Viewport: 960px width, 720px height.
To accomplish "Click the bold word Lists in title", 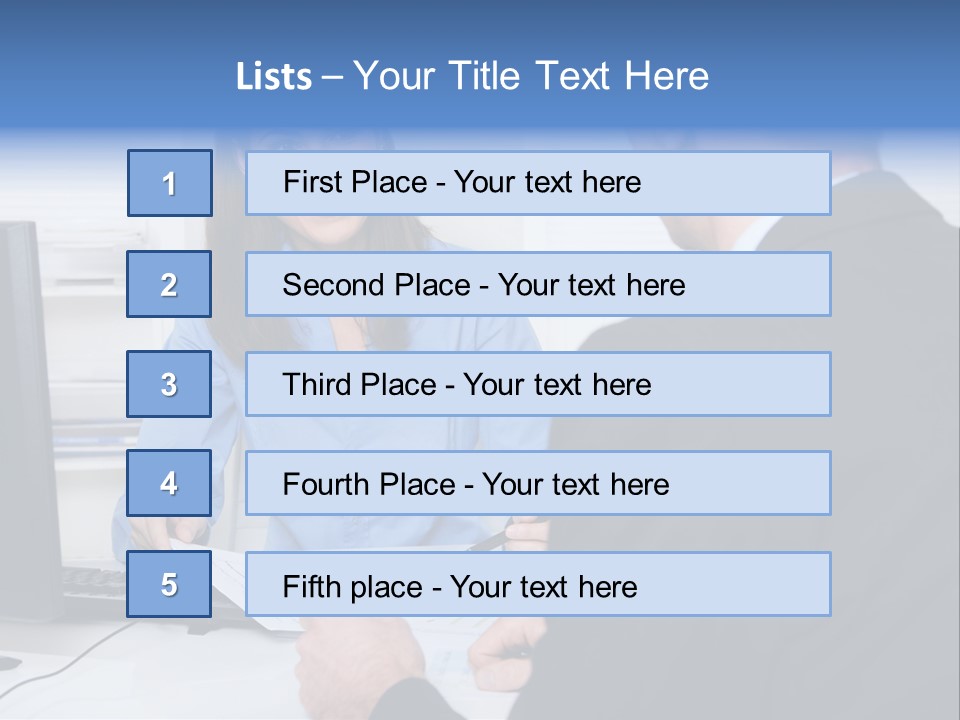I will [x=274, y=76].
